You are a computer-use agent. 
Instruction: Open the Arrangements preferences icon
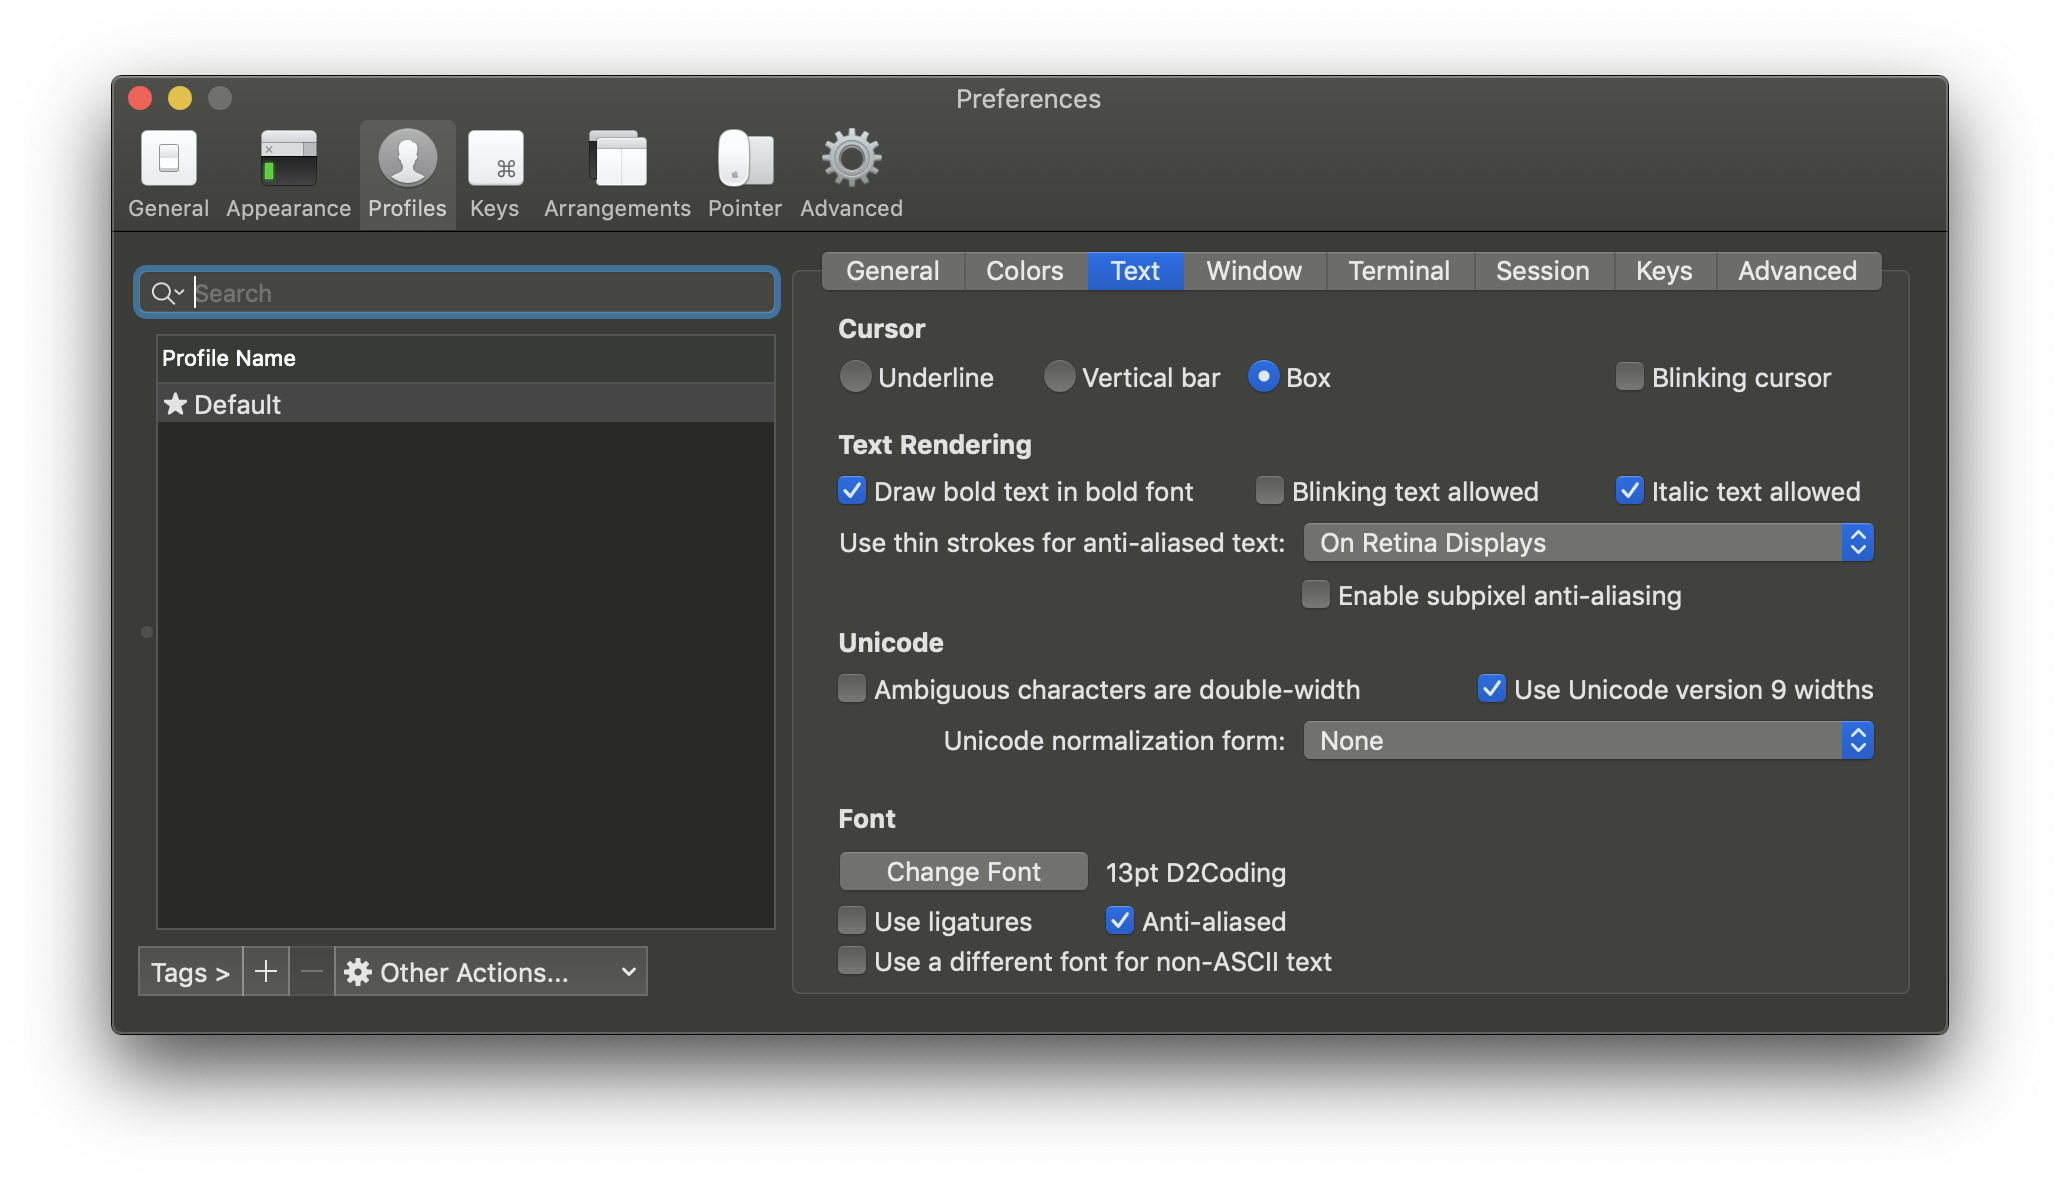(x=617, y=160)
